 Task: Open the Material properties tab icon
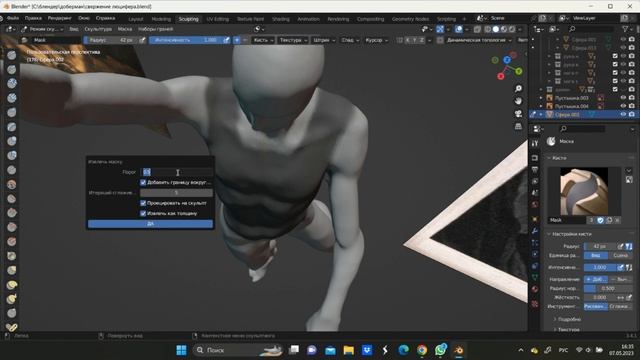[535, 289]
